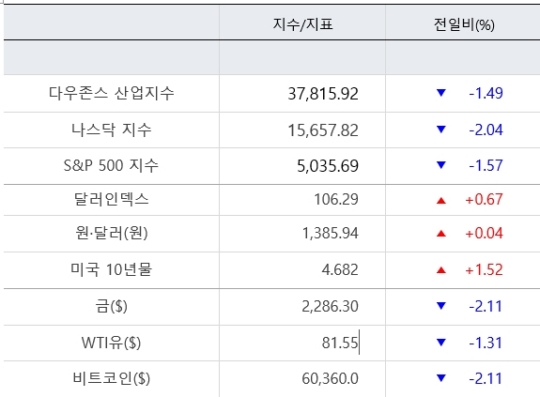Click the 15,657.82 nasdaq value

323,130
